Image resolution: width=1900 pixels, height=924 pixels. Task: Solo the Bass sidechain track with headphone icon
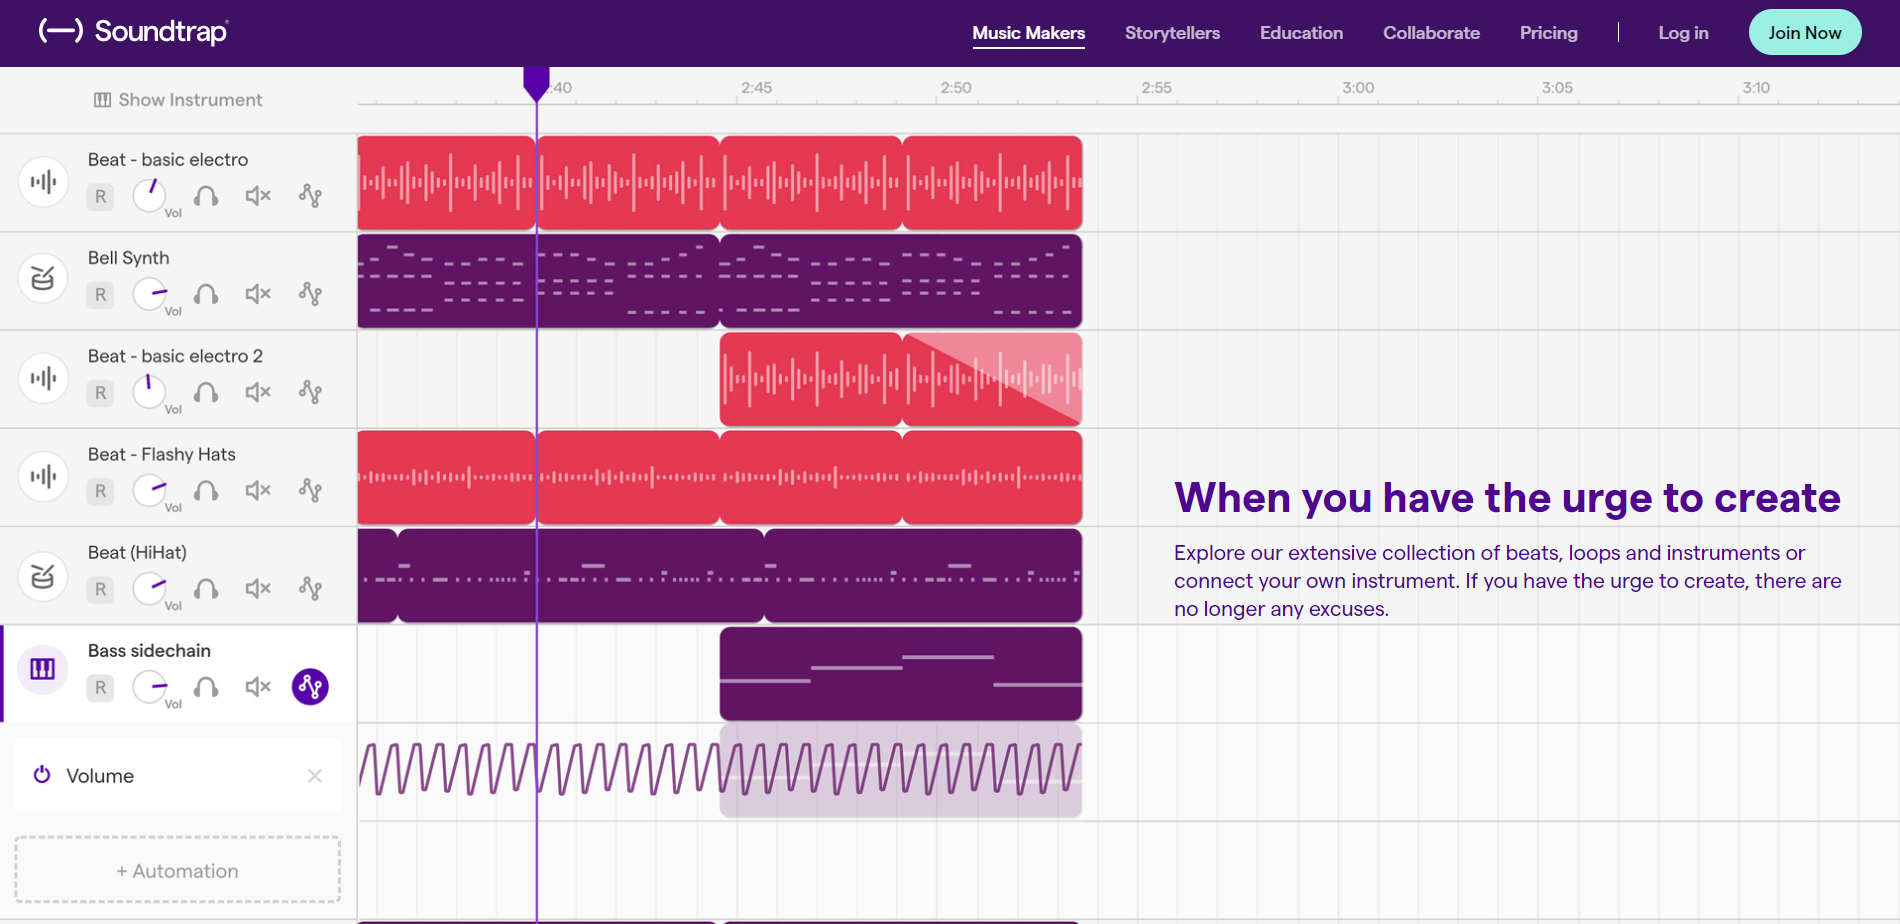pos(205,687)
